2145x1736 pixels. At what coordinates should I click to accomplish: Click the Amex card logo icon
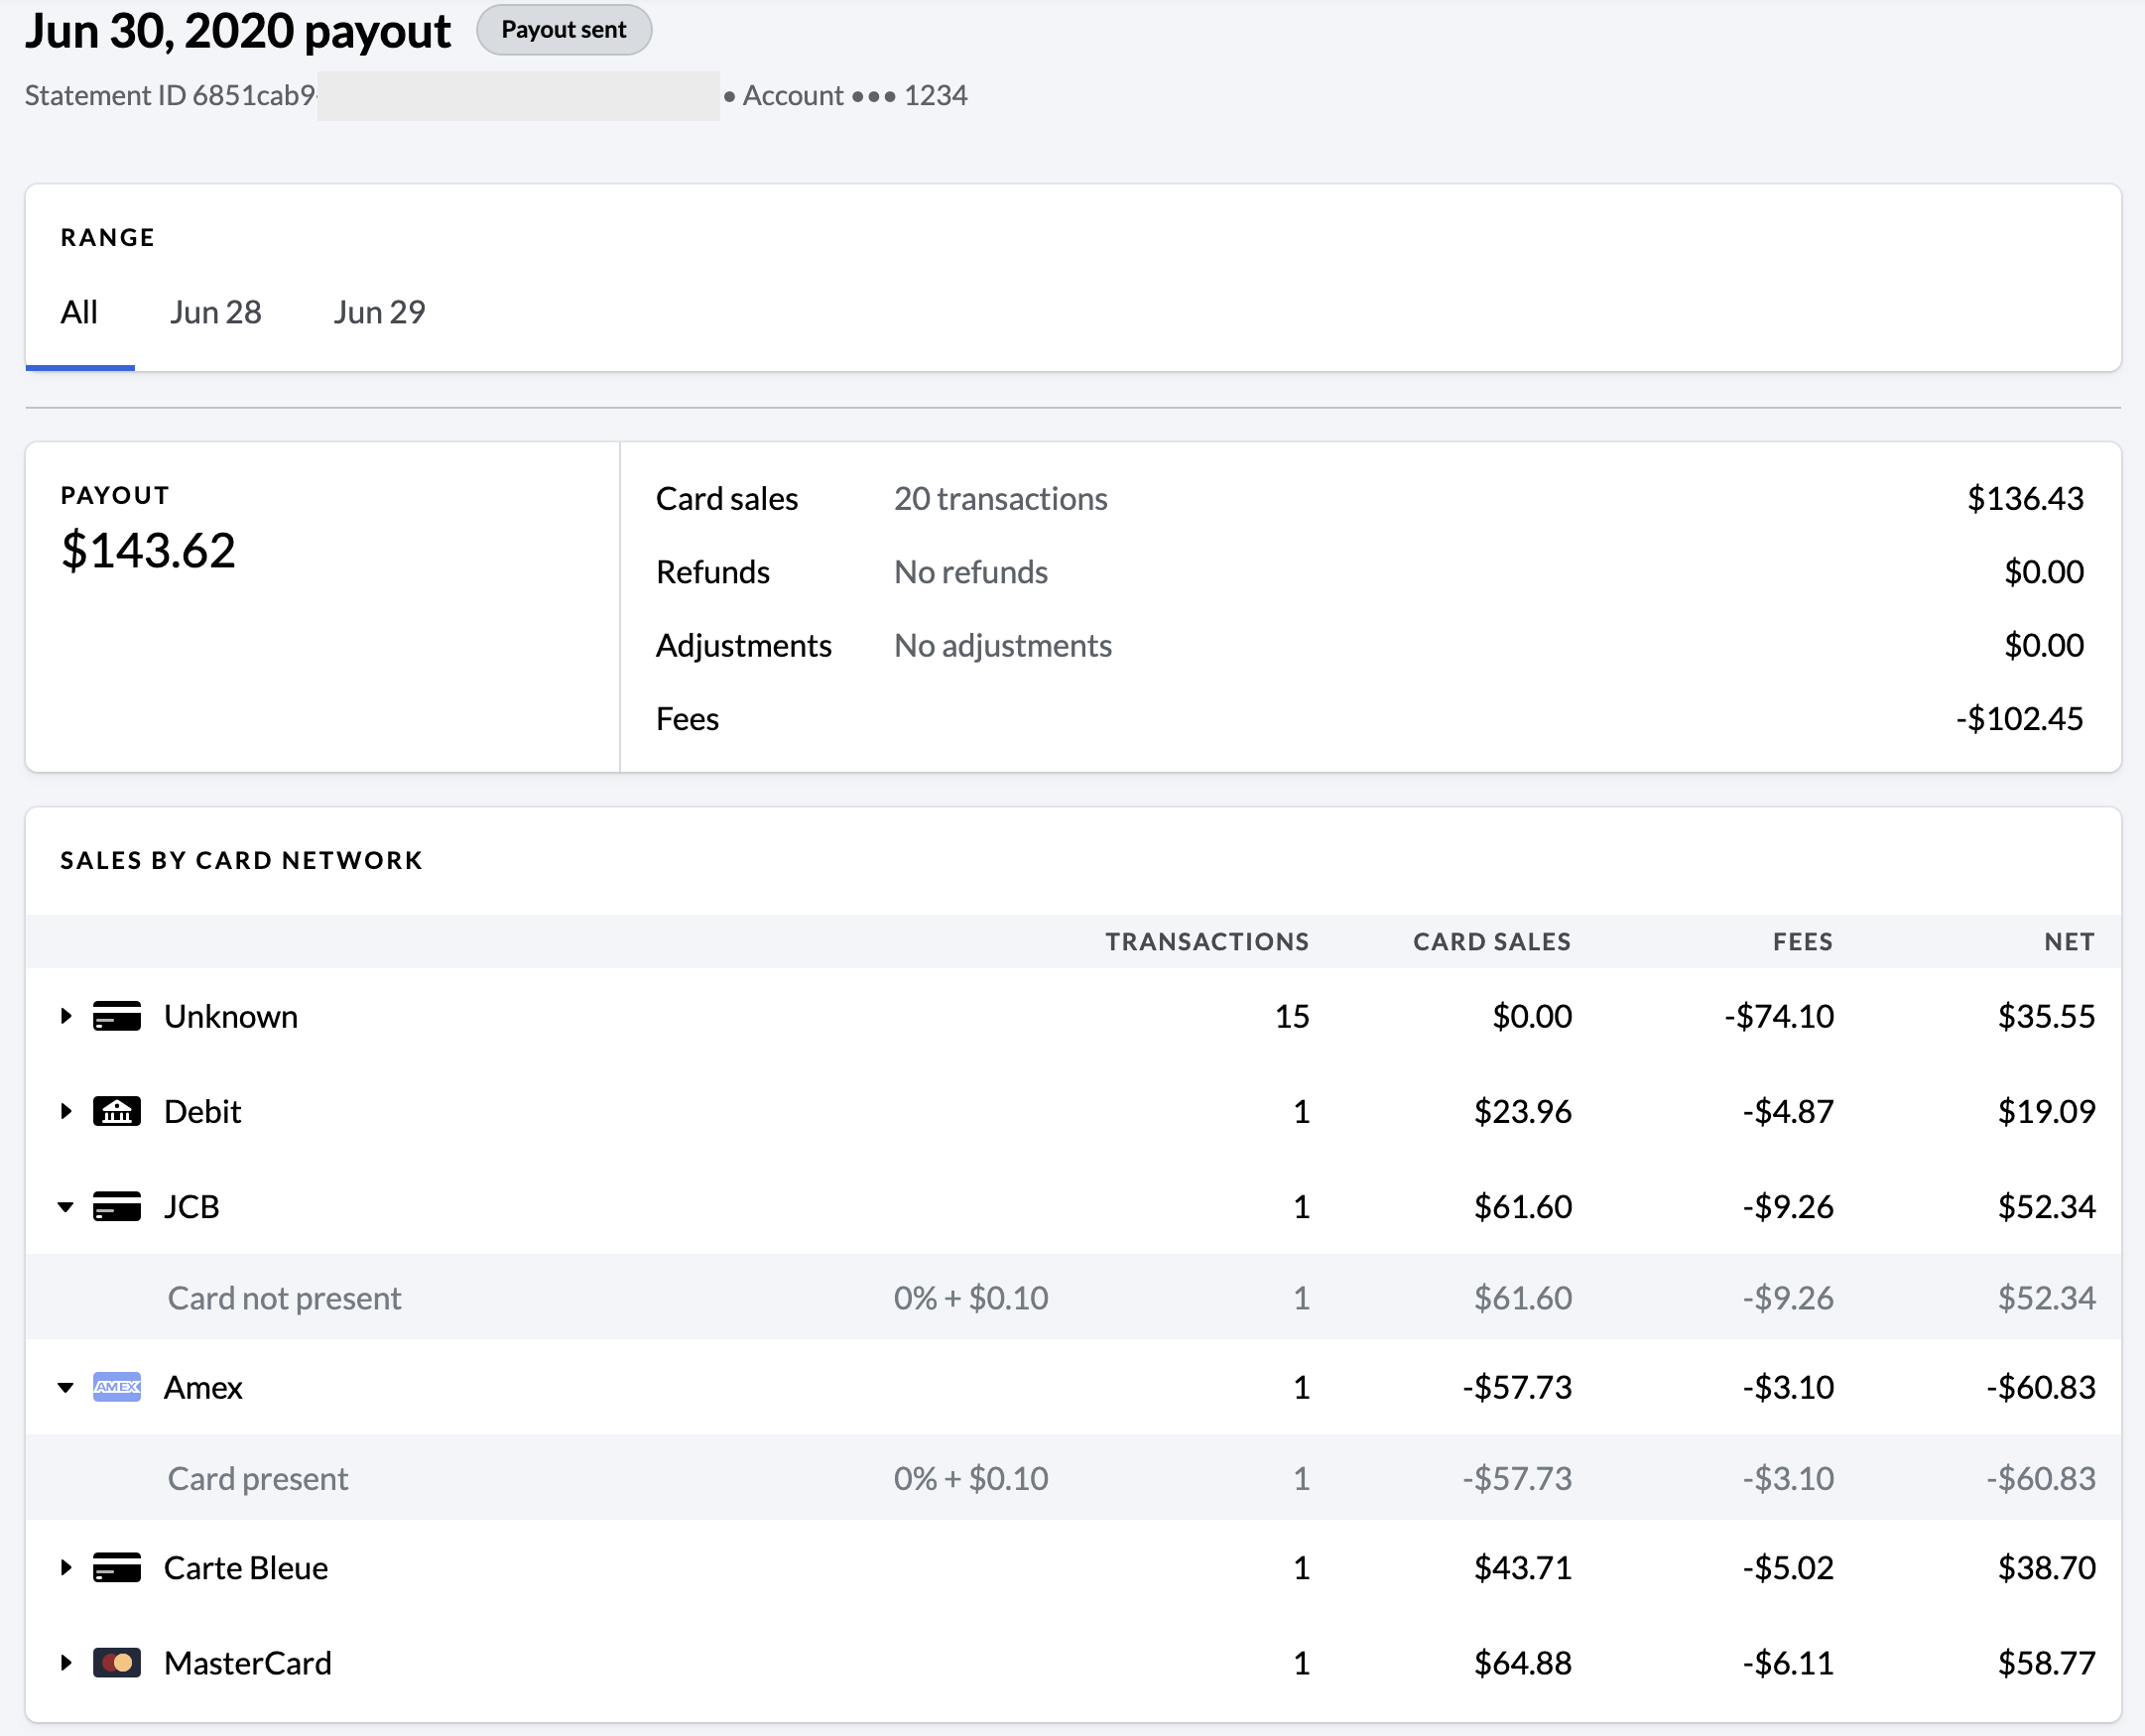(117, 1387)
